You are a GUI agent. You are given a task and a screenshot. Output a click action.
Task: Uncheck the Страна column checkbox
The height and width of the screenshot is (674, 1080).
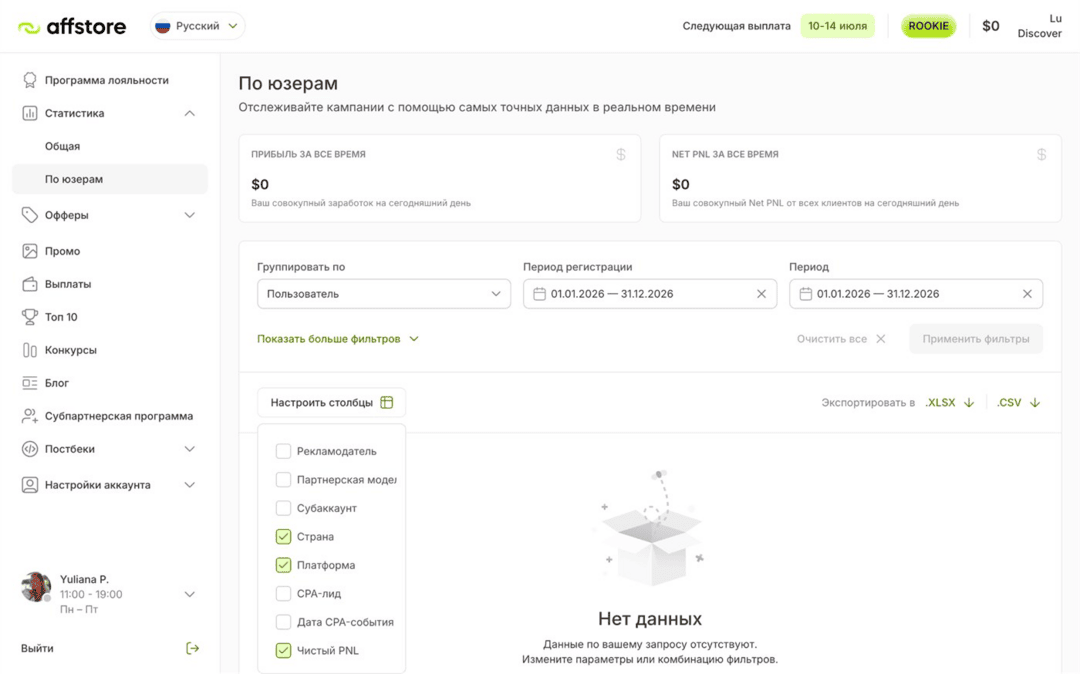283,536
